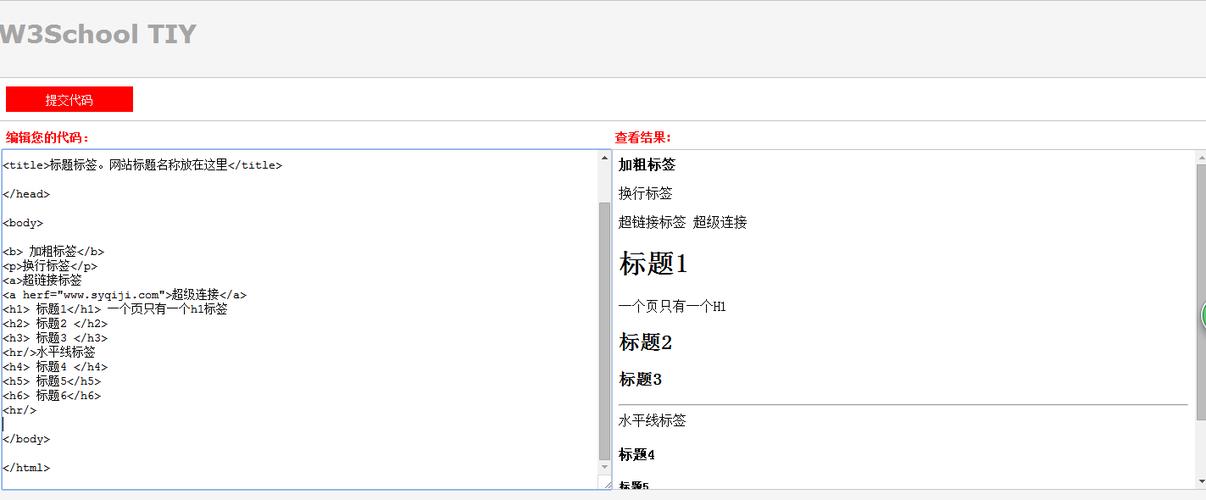The width and height of the screenshot is (1206, 500).
Task: Click the 查看结果 label
Action: tap(643, 137)
